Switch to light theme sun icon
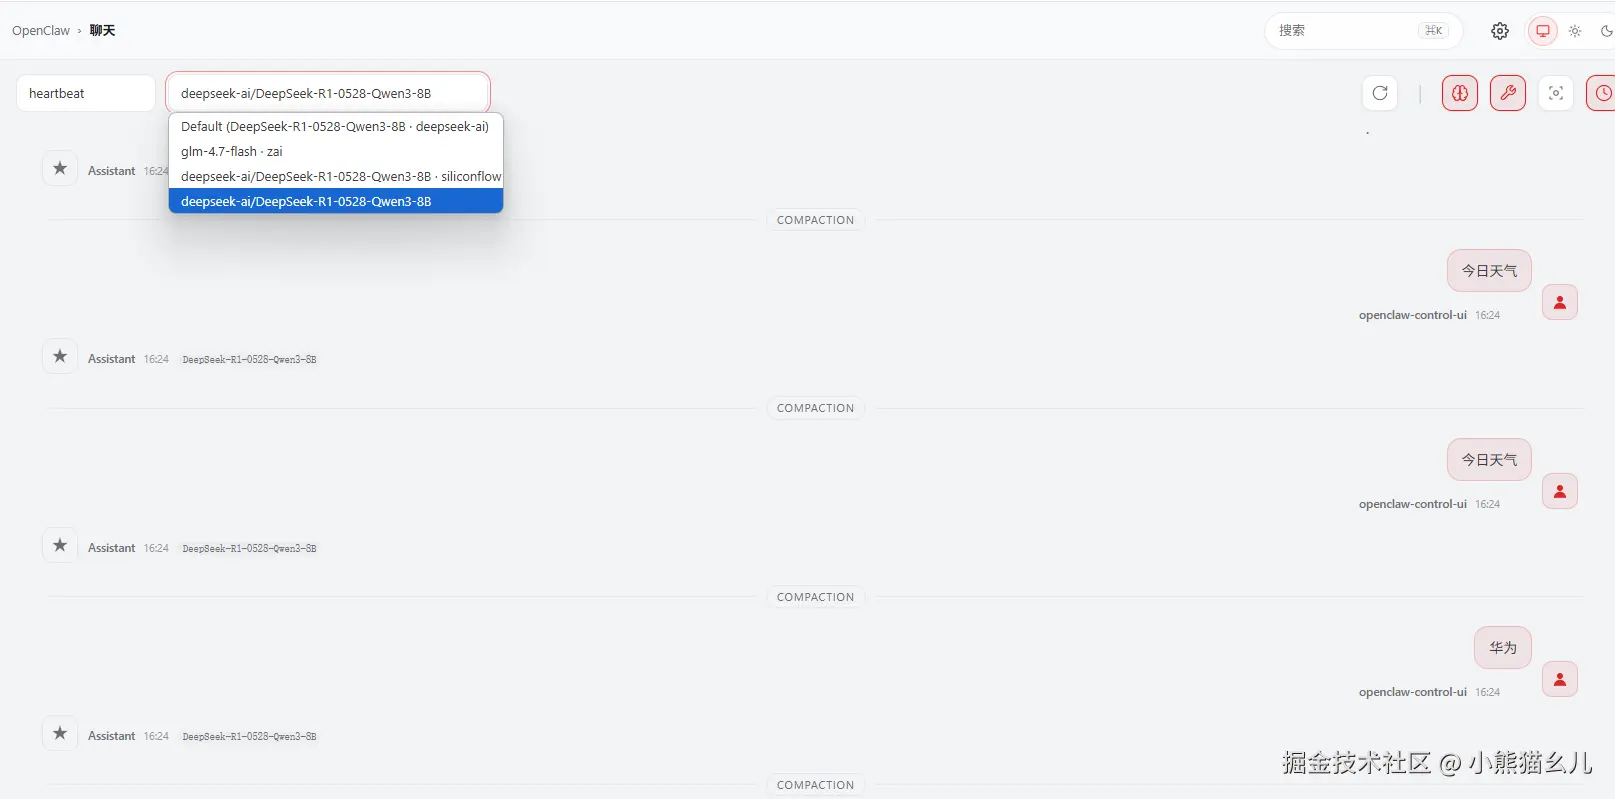 1575,31
